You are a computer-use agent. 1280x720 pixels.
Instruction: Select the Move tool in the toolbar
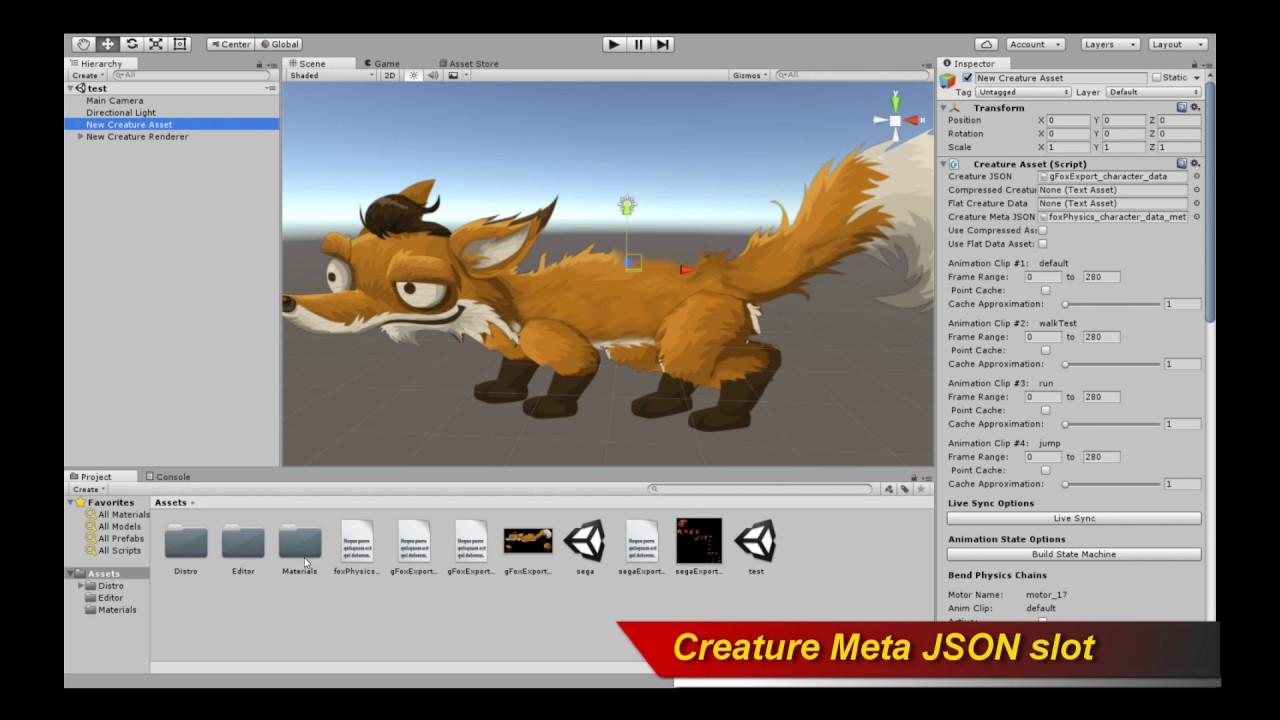[x=107, y=44]
